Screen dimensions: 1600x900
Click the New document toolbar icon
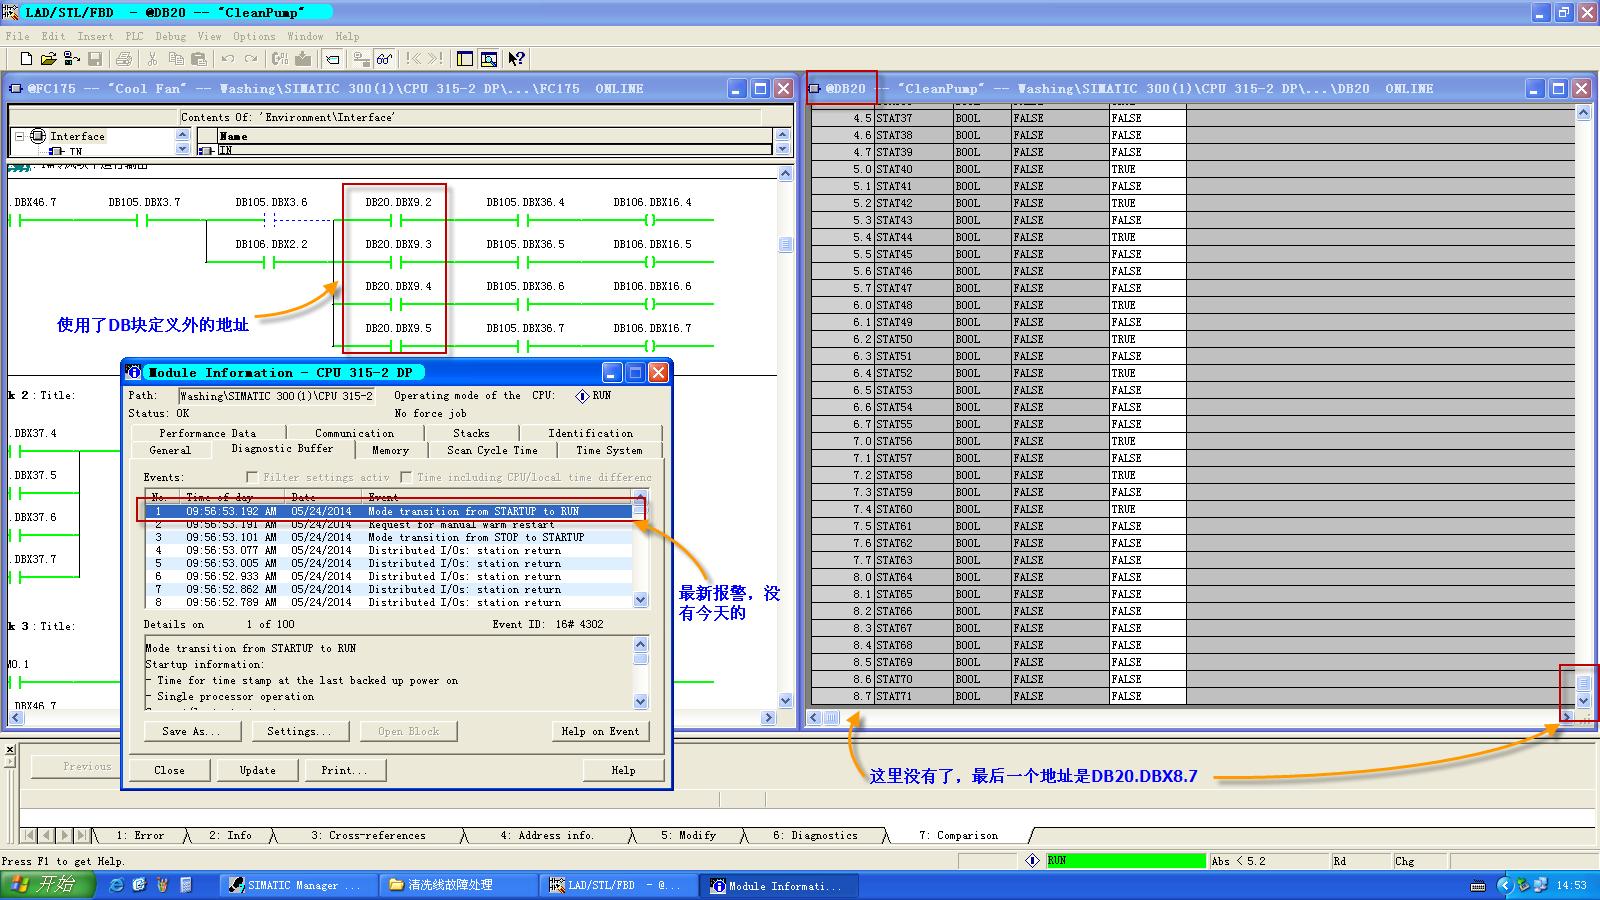[x=26, y=59]
